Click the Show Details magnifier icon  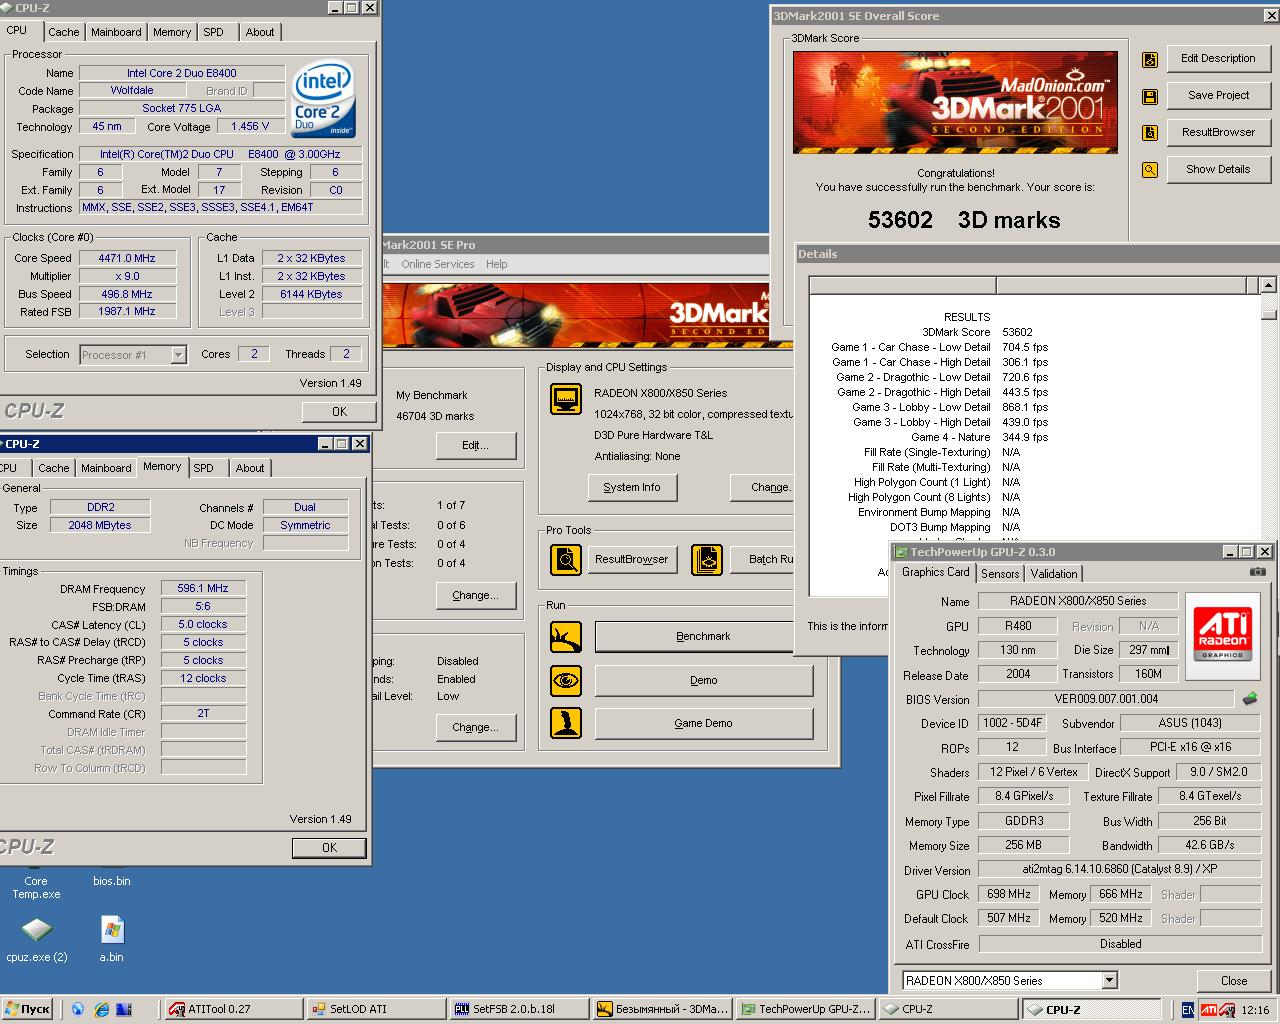point(1150,170)
